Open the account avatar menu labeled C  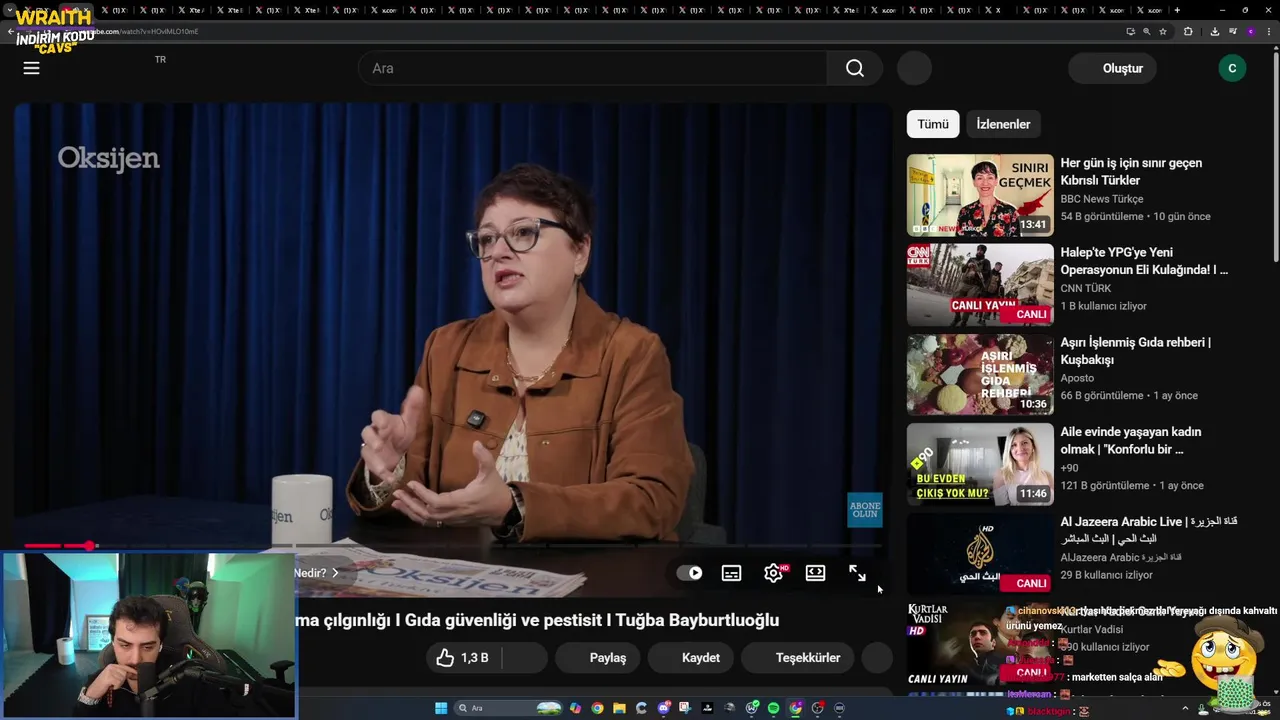(x=1232, y=68)
